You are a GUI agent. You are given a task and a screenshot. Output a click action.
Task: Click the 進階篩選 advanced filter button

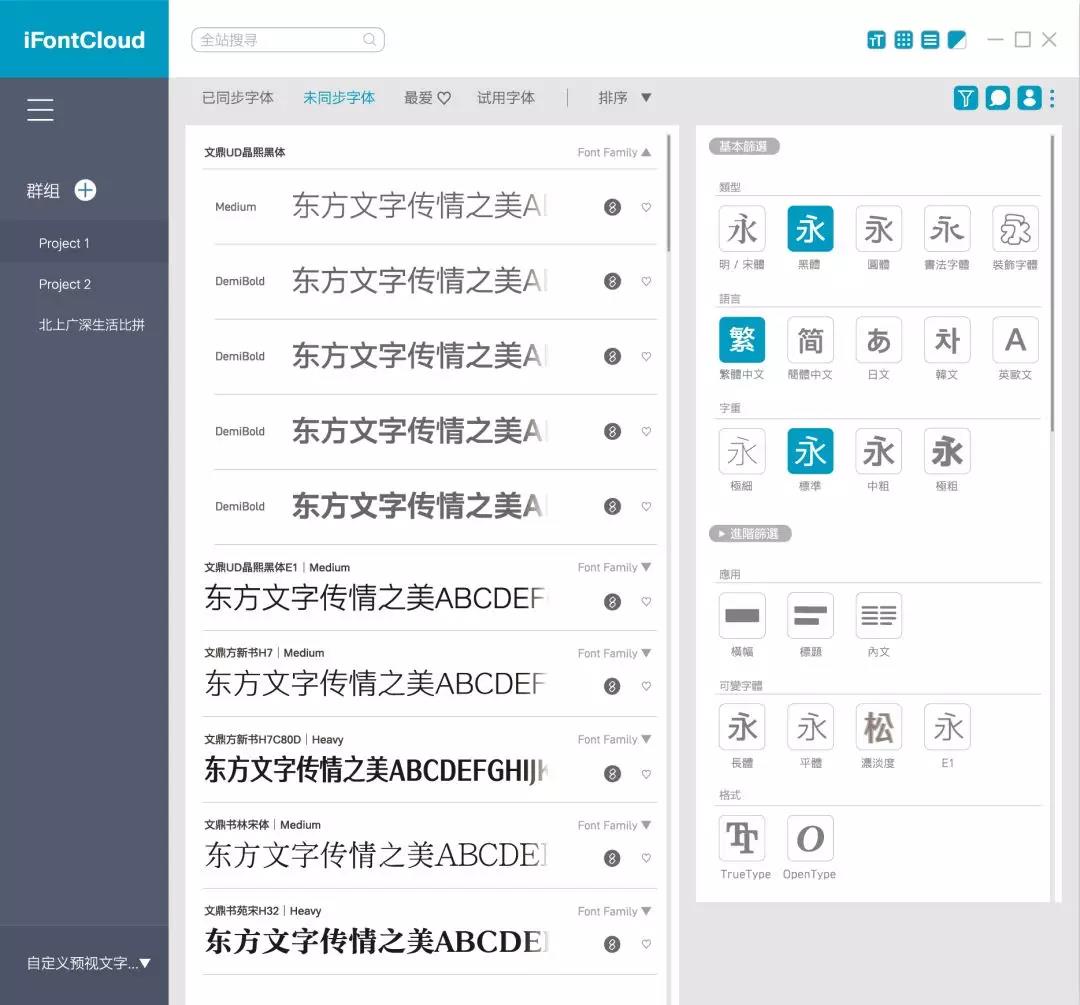pos(750,534)
